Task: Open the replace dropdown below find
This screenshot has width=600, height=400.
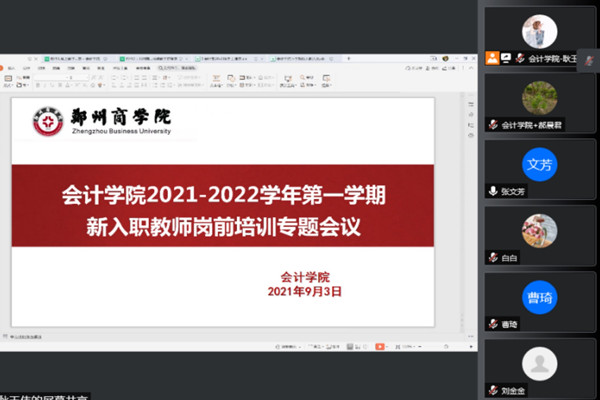Action: [308, 85]
